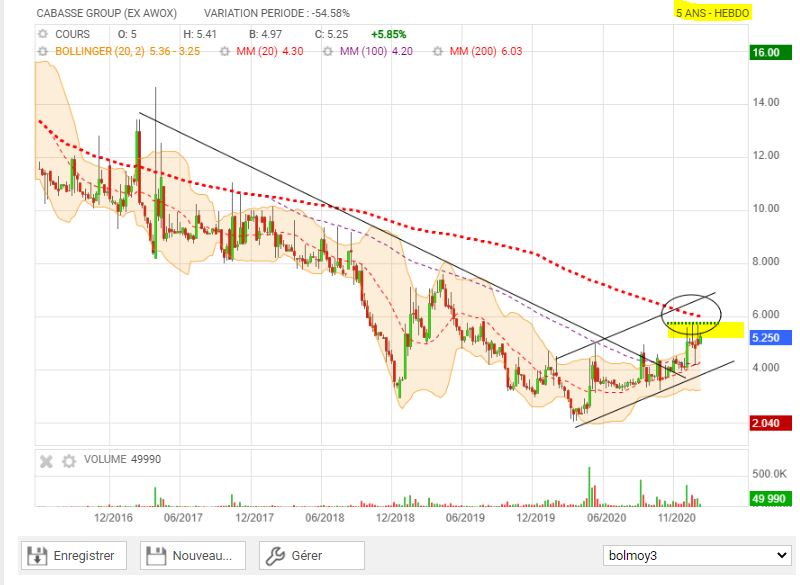Click the Enregistrer save button

coord(74,555)
